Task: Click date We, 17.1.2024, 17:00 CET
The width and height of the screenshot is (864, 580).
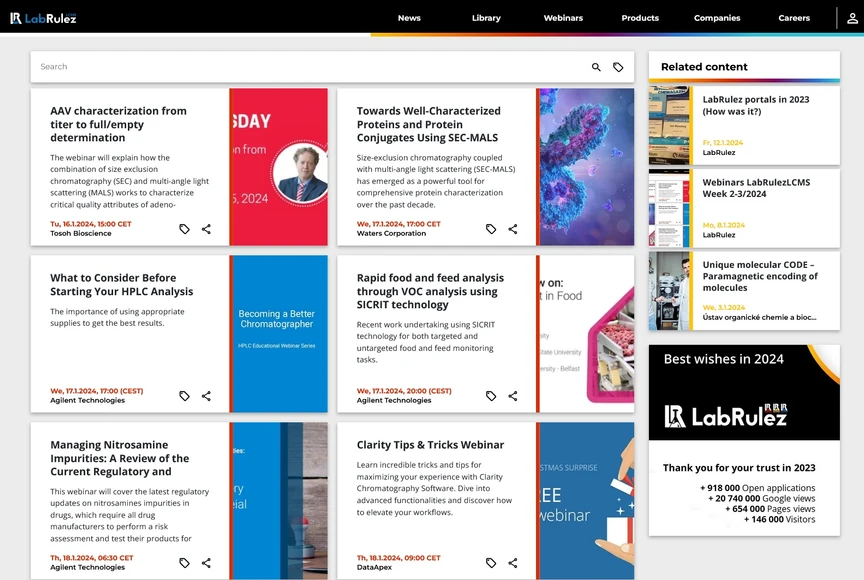Action: 398,224
